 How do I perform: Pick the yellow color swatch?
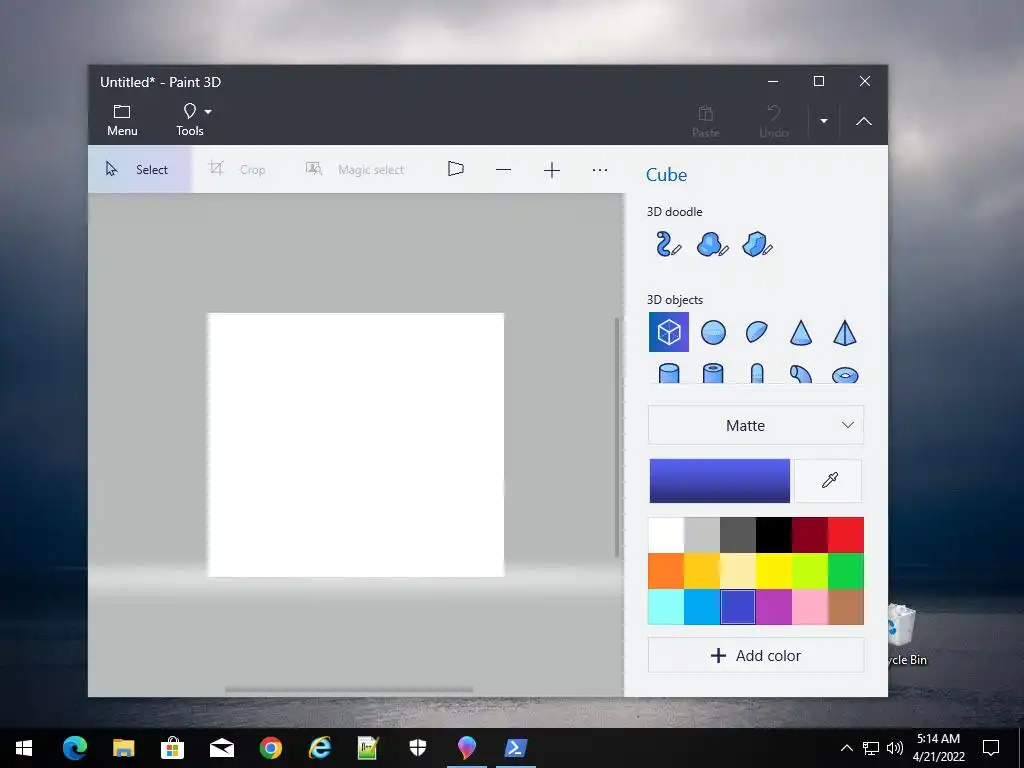774,571
